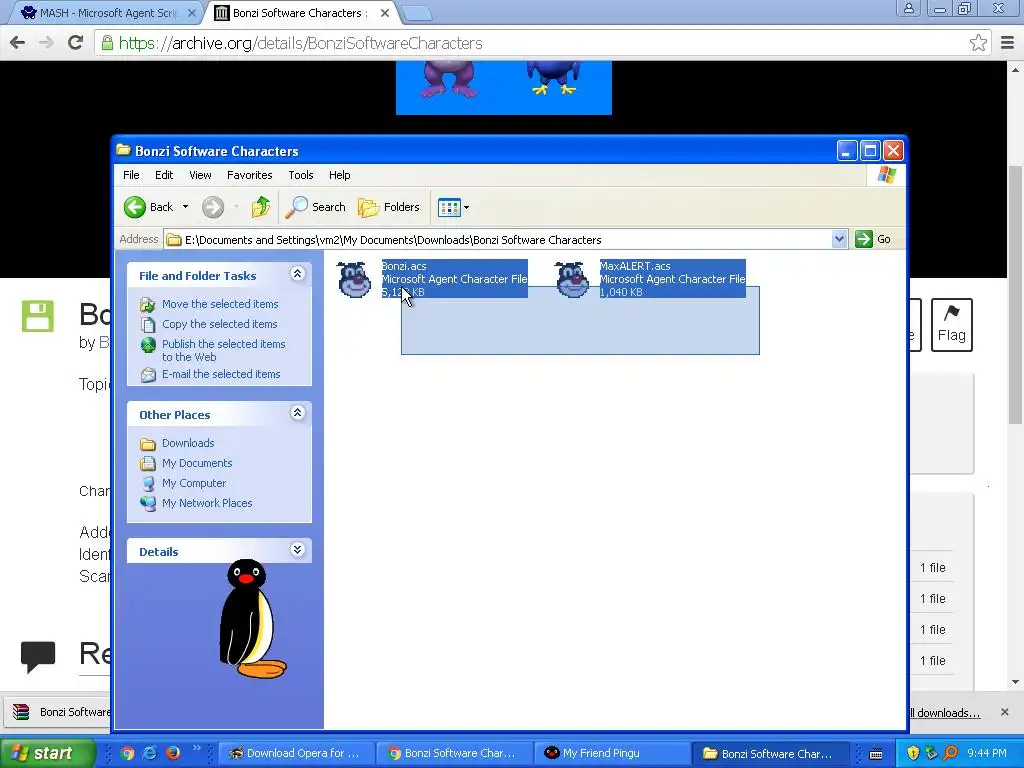This screenshot has width=1024, height=768.
Task: Close the Chrome downloads bar
Action: (1005, 712)
